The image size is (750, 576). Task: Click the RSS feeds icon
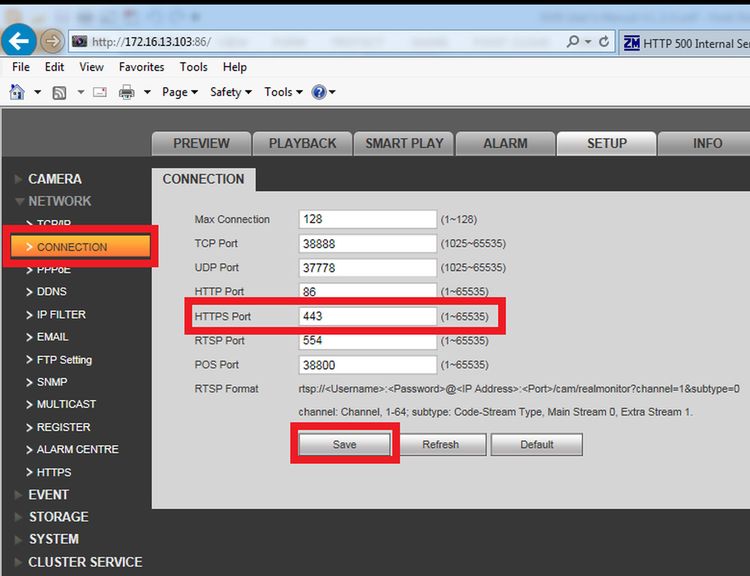59,92
